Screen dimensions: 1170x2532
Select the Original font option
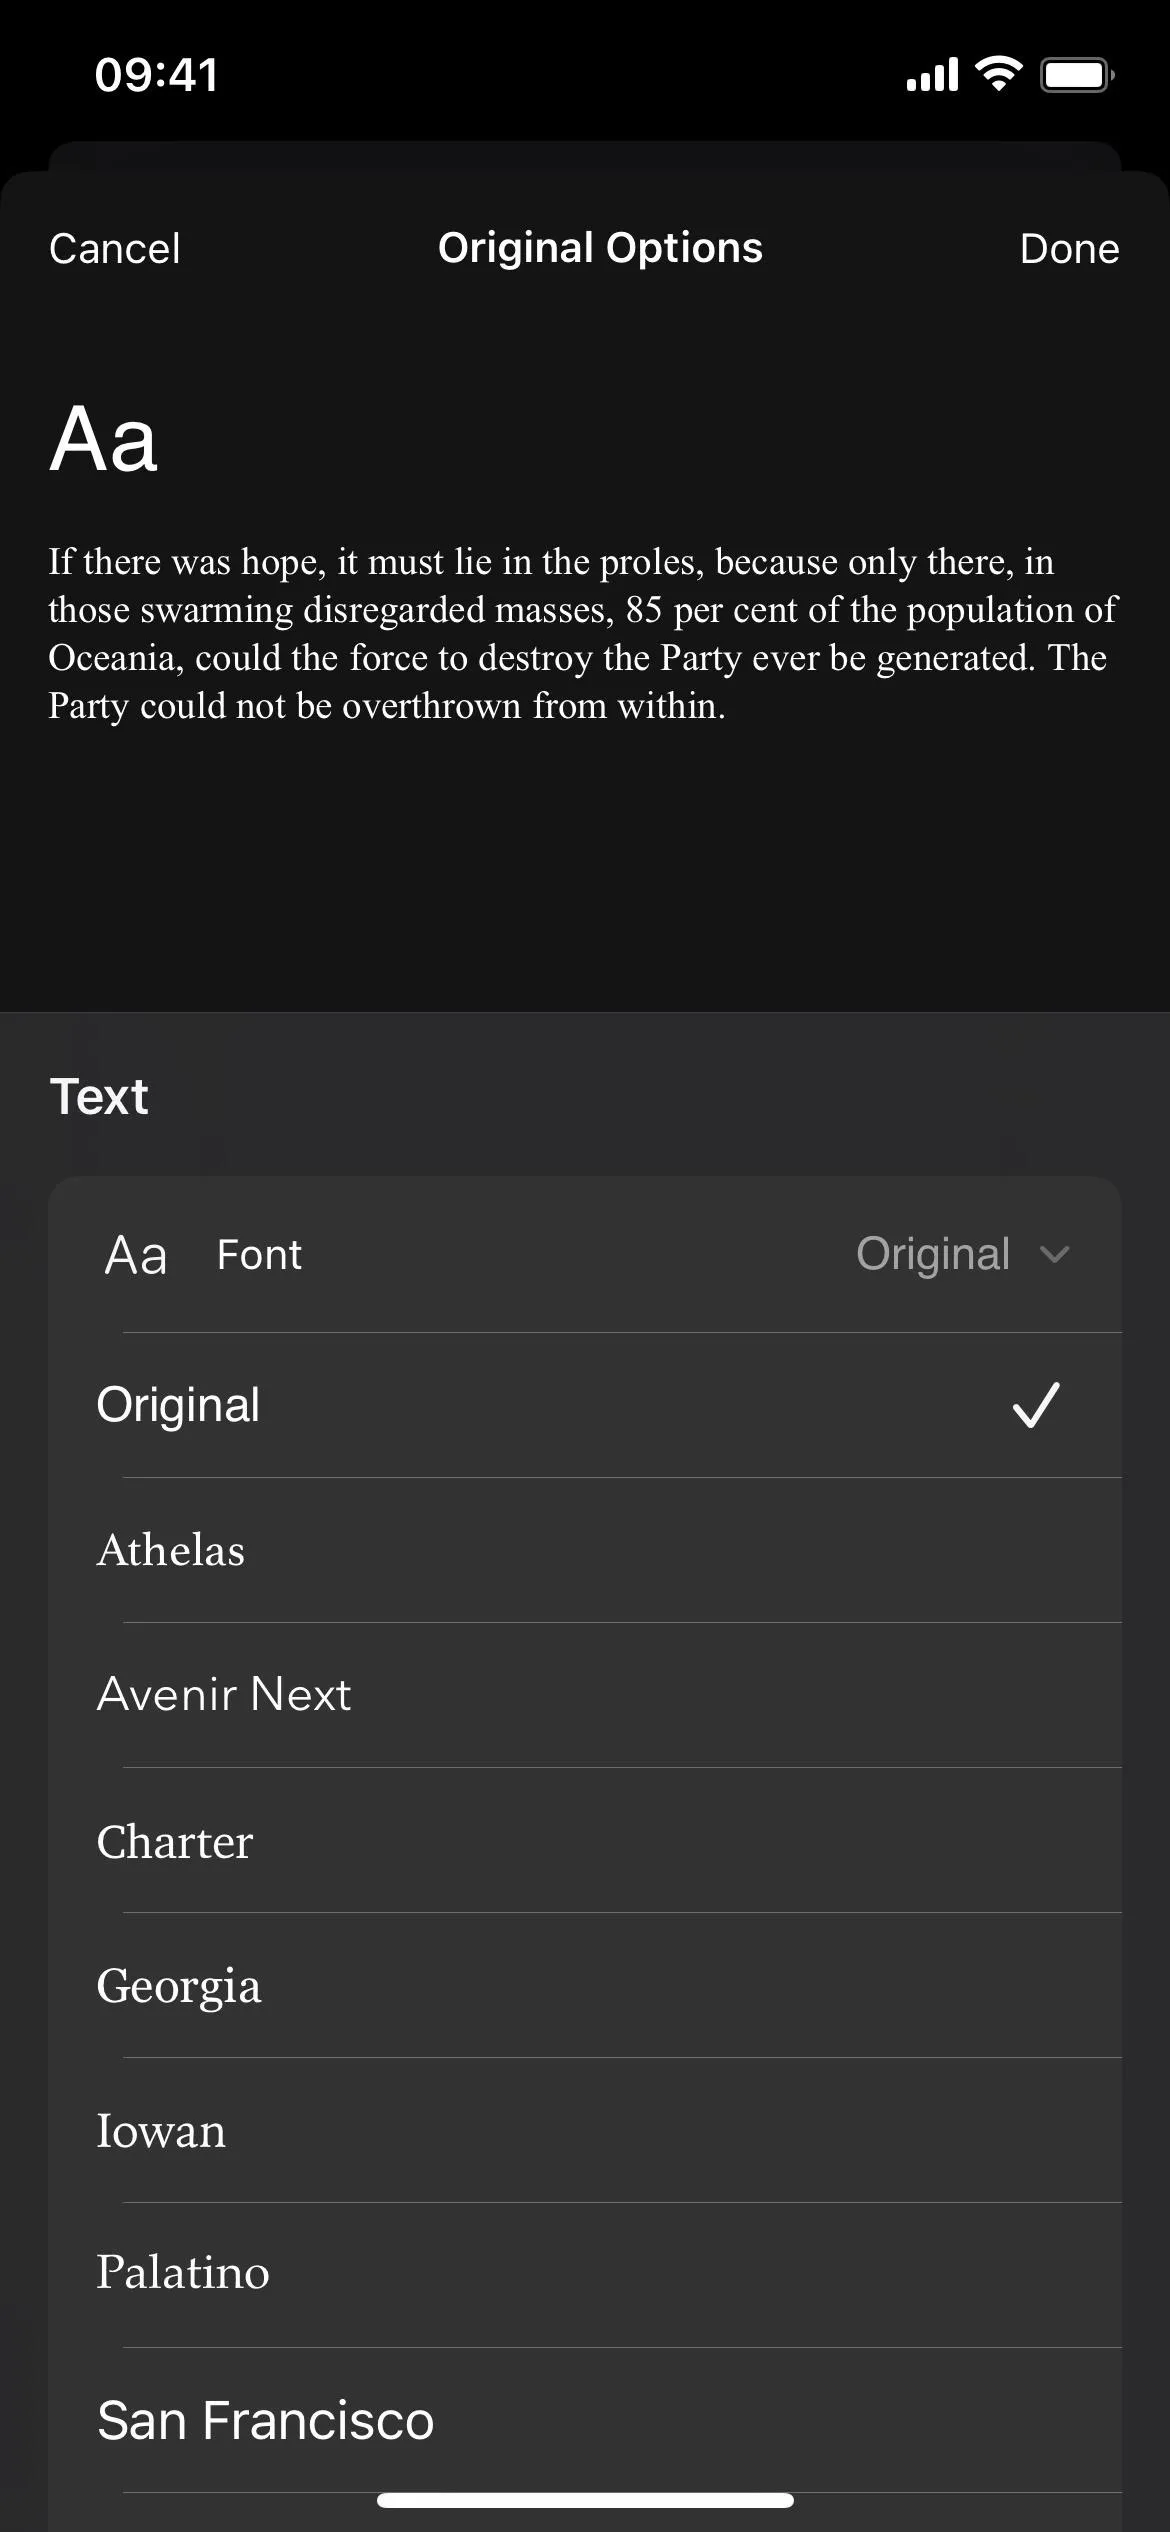coord(585,1405)
